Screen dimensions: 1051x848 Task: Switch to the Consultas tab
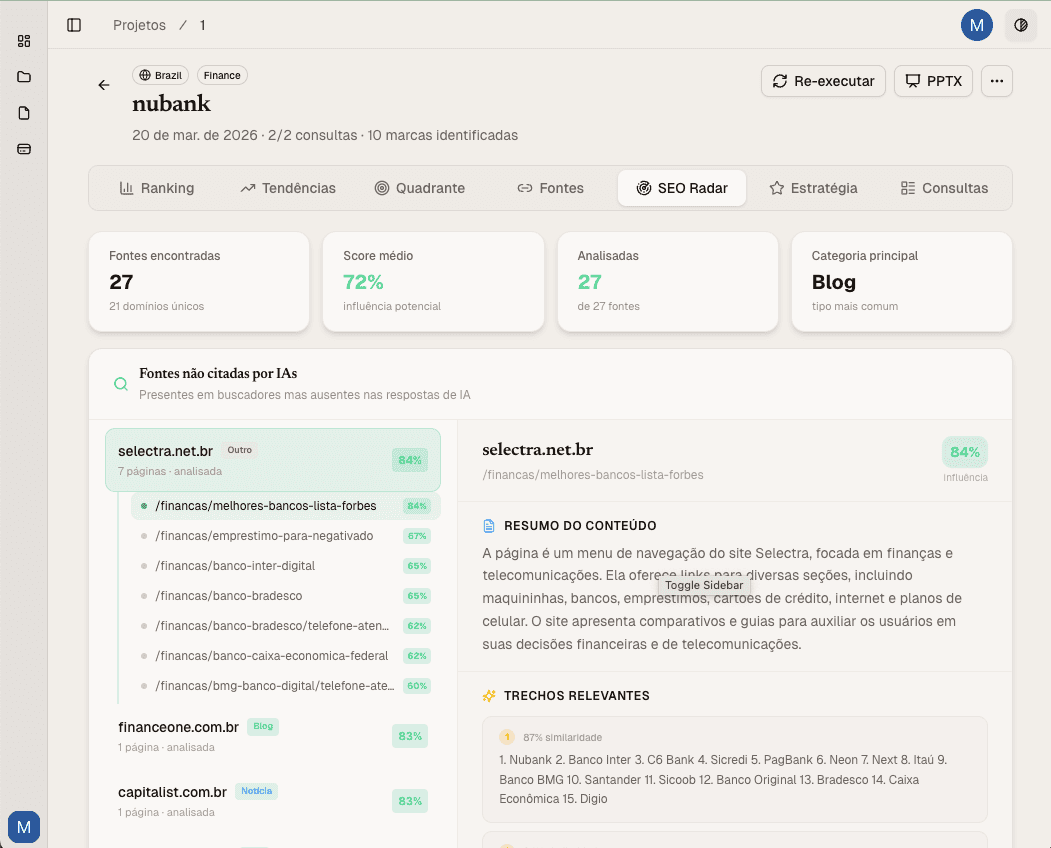pos(944,188)
